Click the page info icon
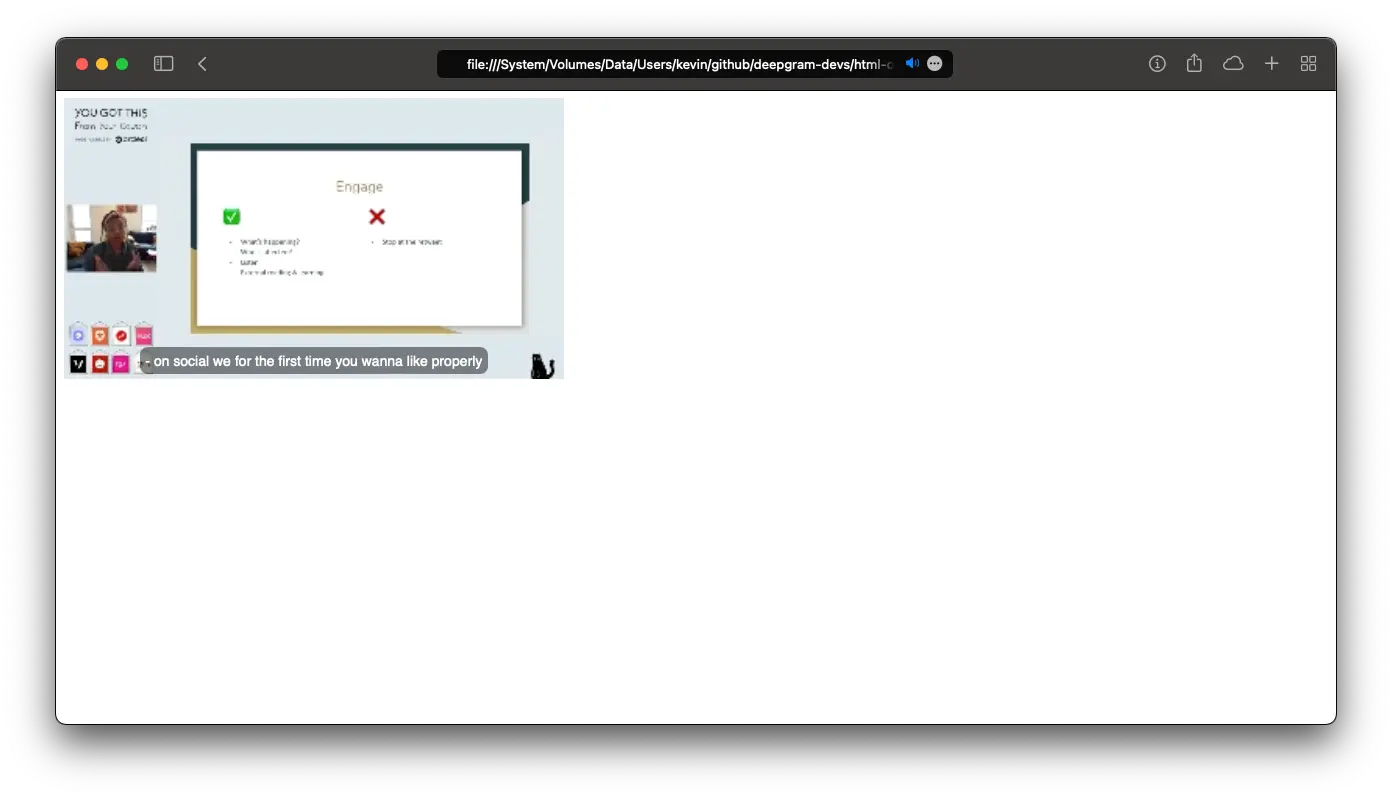 [x=1157, y=63]
